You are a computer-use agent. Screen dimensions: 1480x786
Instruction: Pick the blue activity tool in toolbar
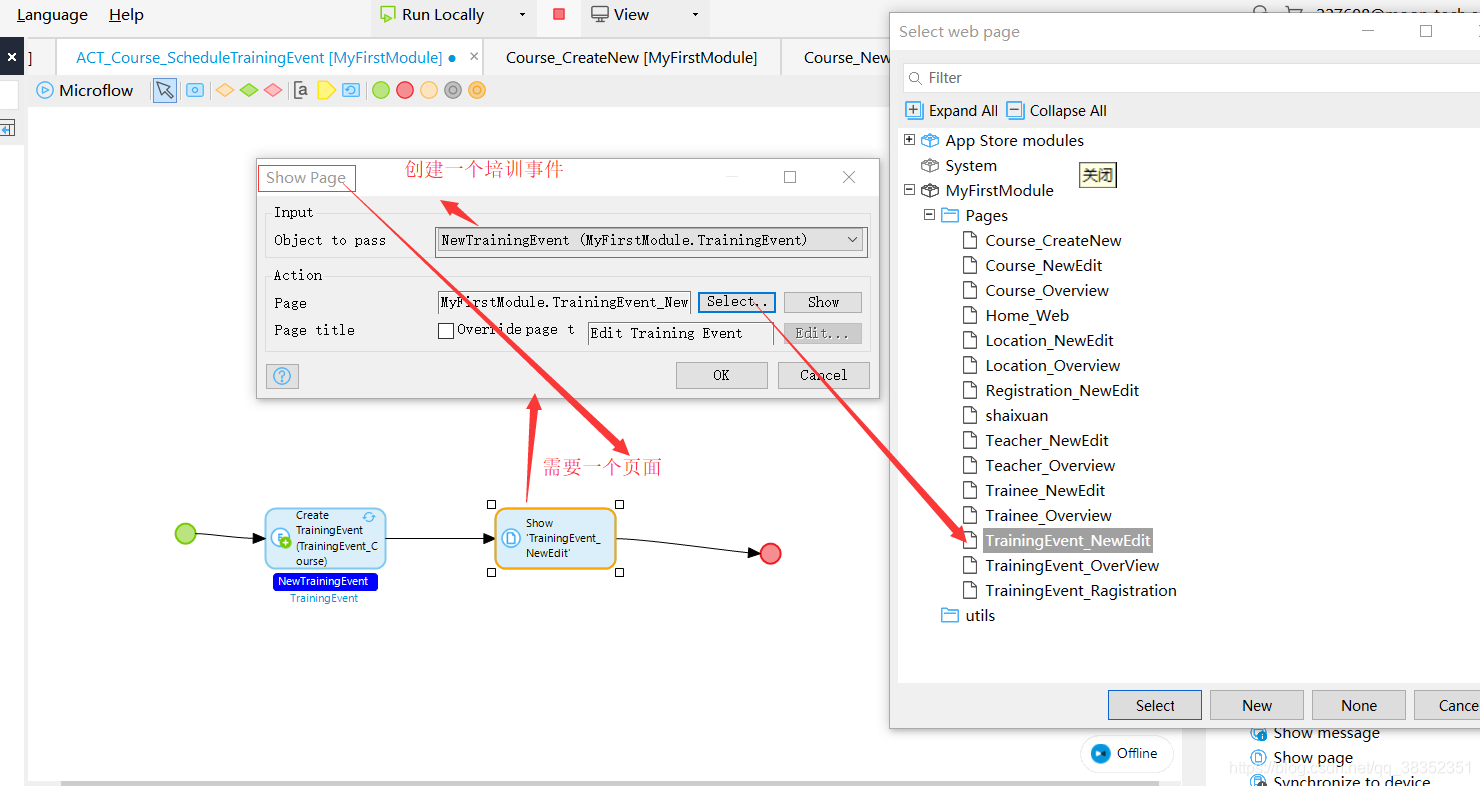tap(195, 90)
